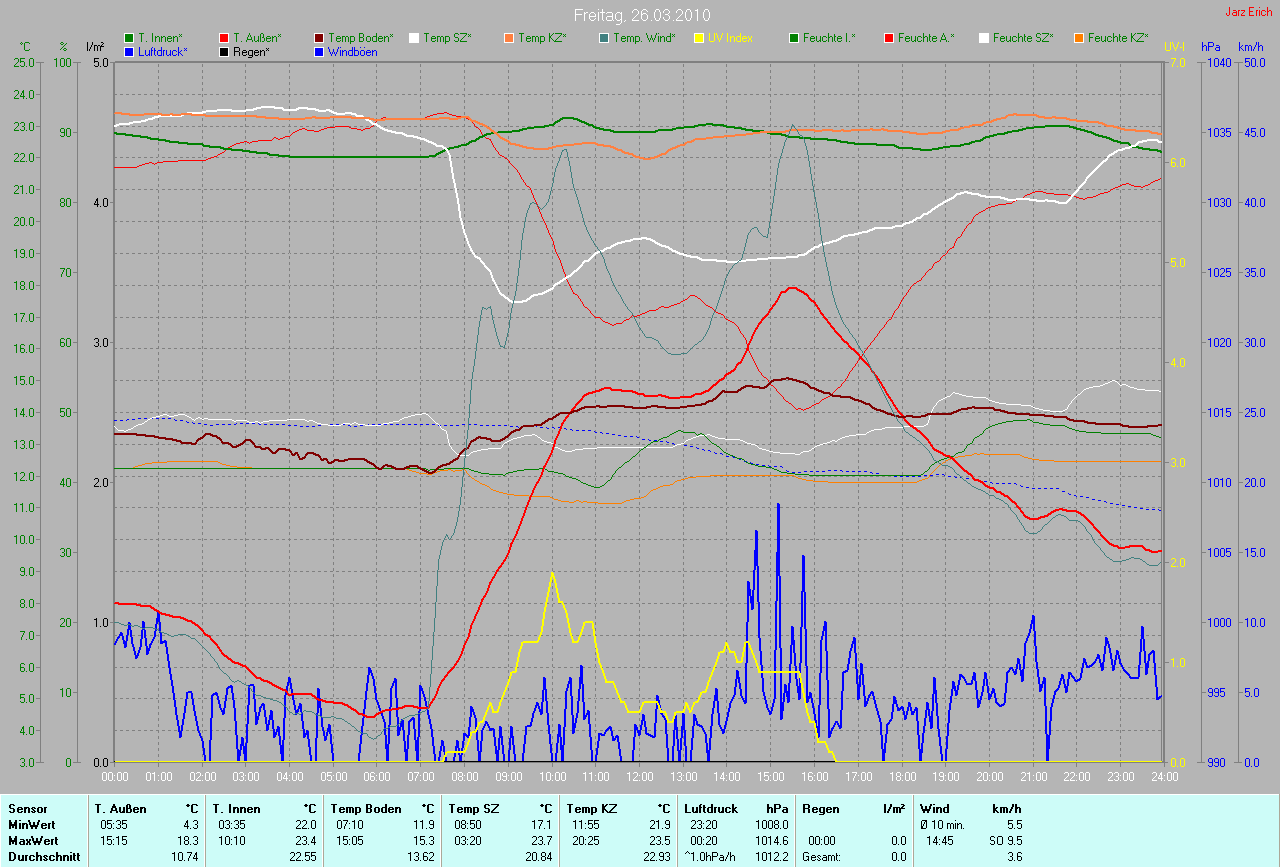The width and height of the screenshot is (1280, 867).
Task: Click the white Temp SZ legend square
Action: (414, 38)
